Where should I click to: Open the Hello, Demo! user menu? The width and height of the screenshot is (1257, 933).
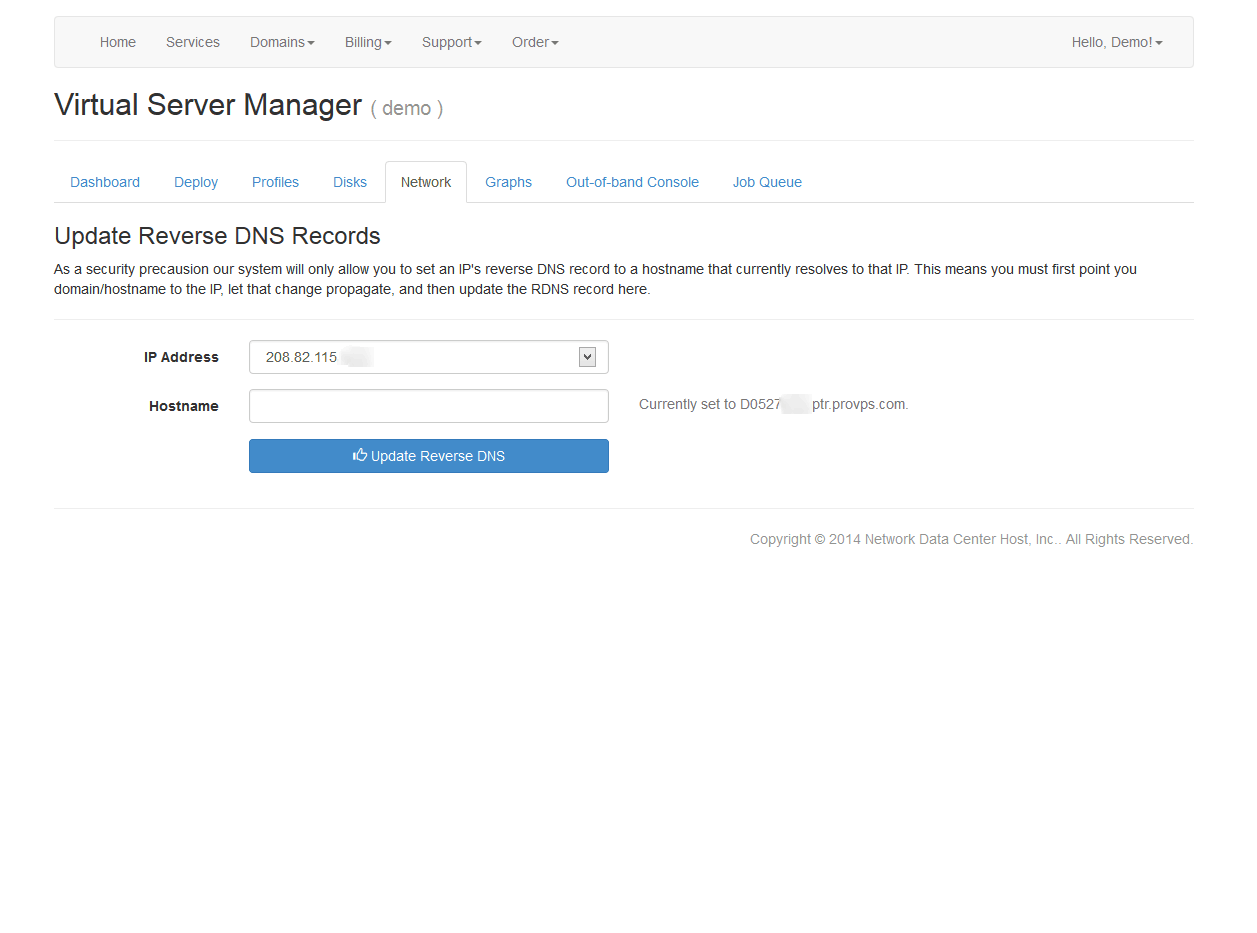point(1116,42)
